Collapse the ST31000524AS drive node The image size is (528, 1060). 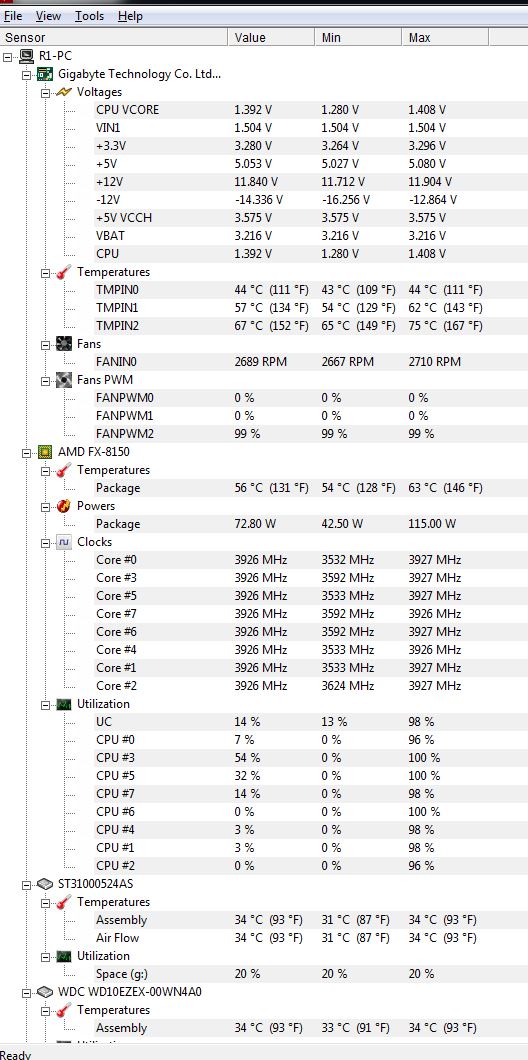click(27, 884)
